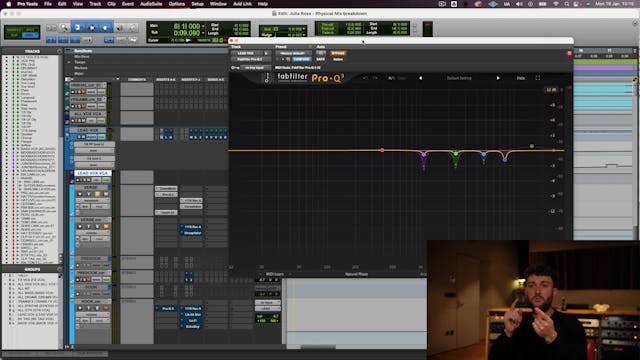Open the Setup menu

(x=197, y=4)
